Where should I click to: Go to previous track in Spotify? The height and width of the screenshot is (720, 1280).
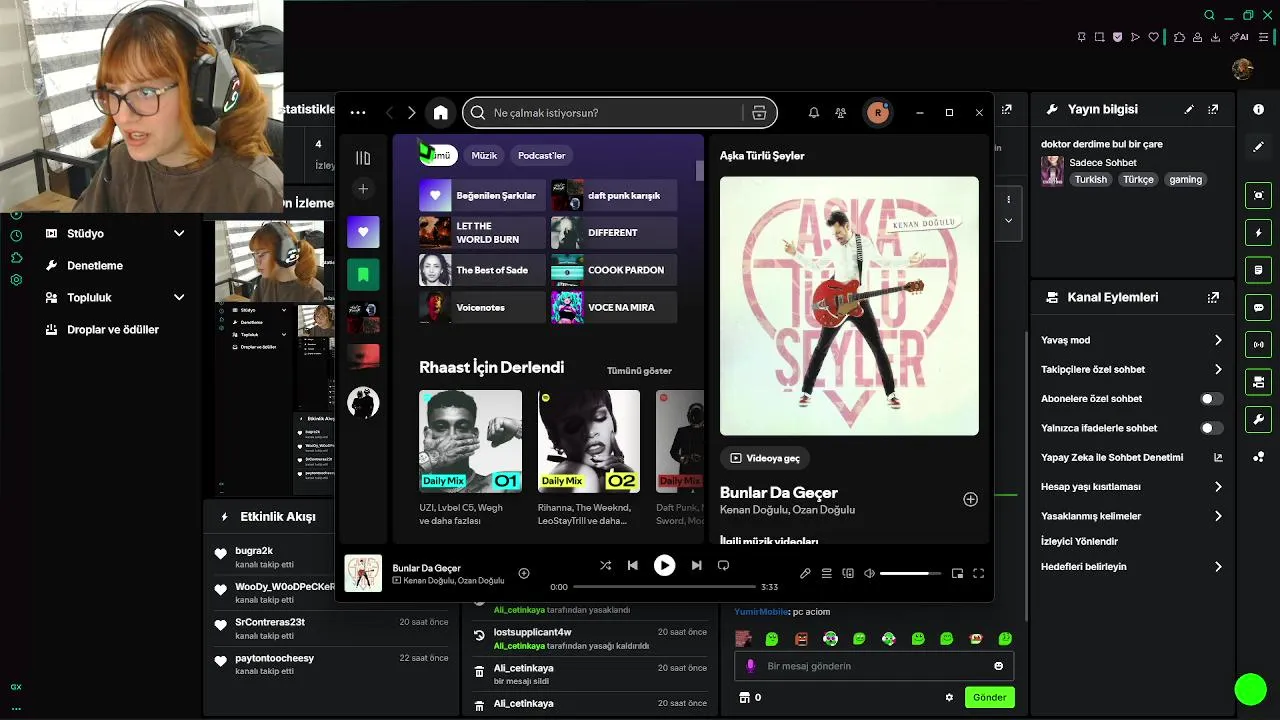[x=632, y=565]
